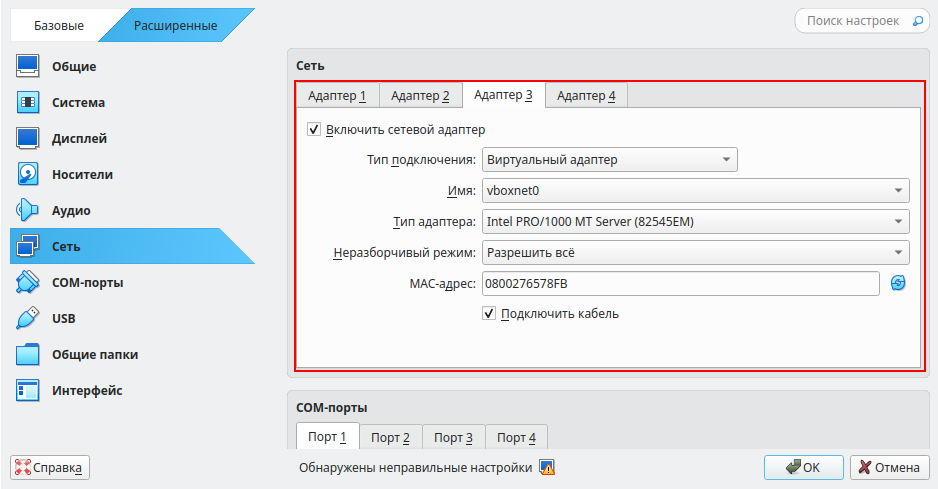Click into the MAC-адрес input field
The image size is (938, 489).
[680, 284]
